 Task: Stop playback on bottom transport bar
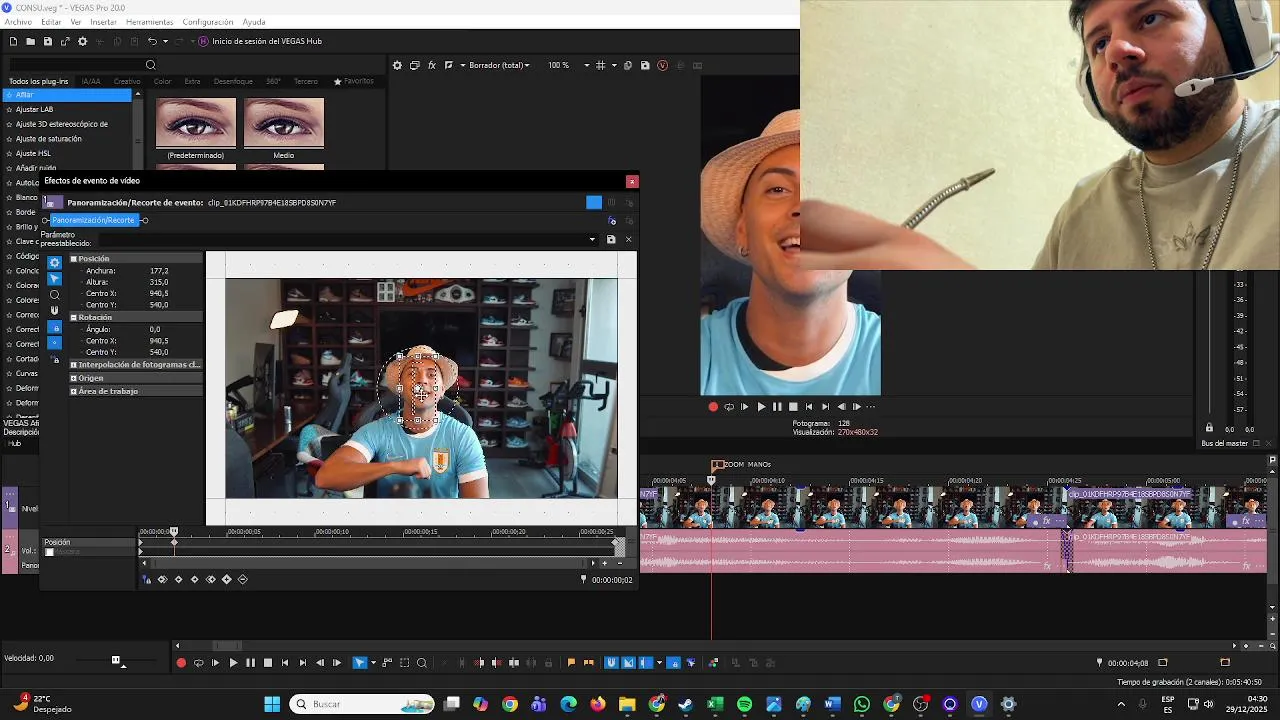[267, 662]
